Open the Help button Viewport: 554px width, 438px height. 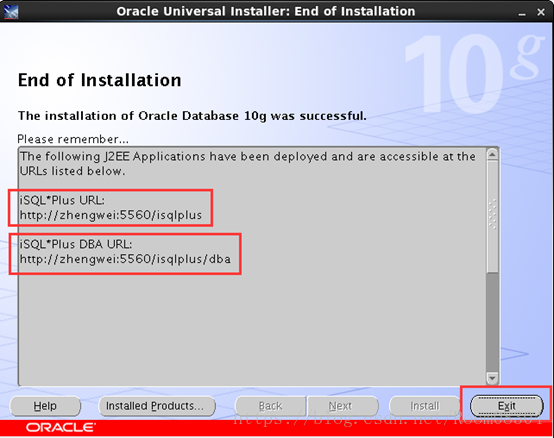coord(45,406)
